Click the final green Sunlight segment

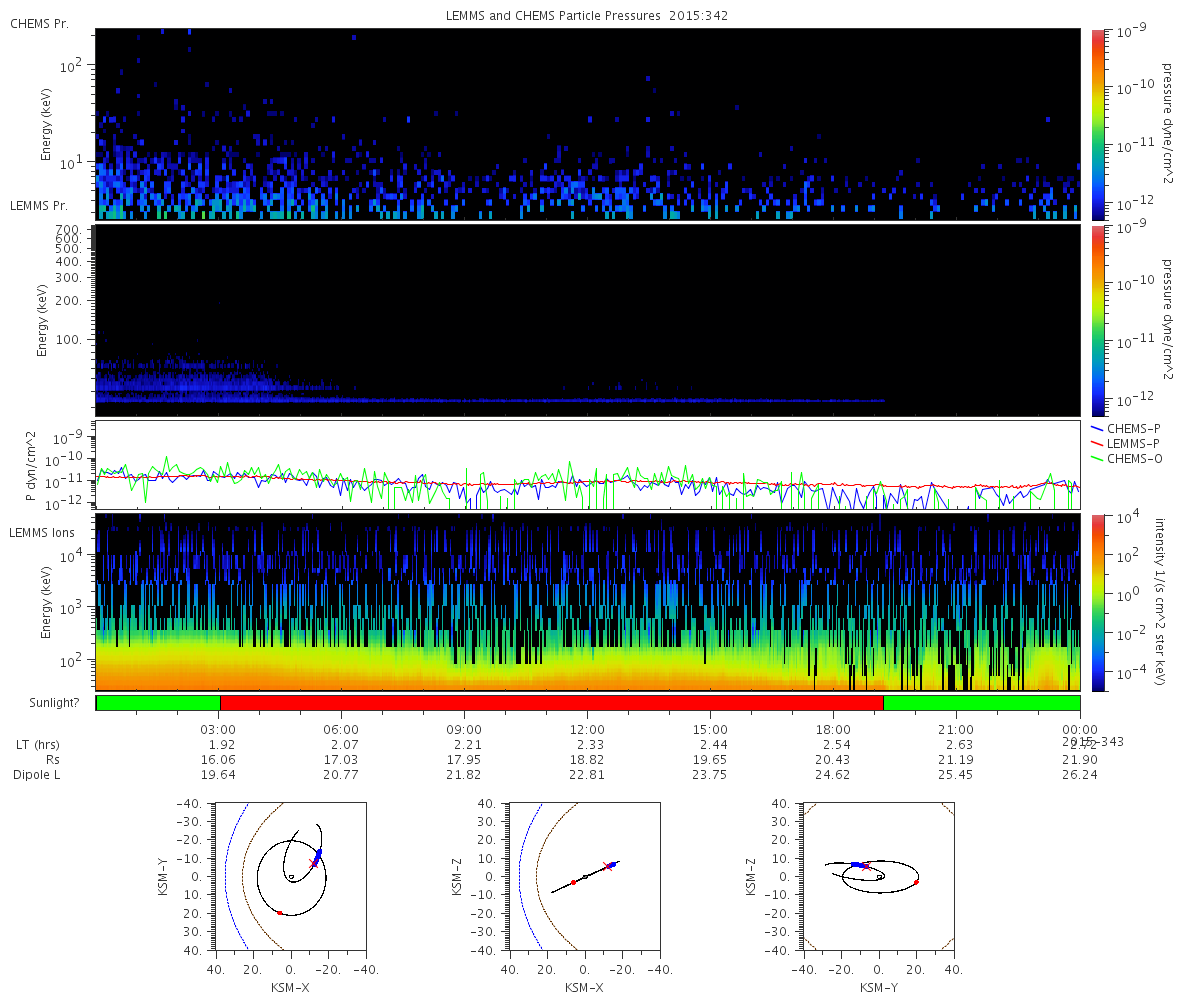pos(981,702)
